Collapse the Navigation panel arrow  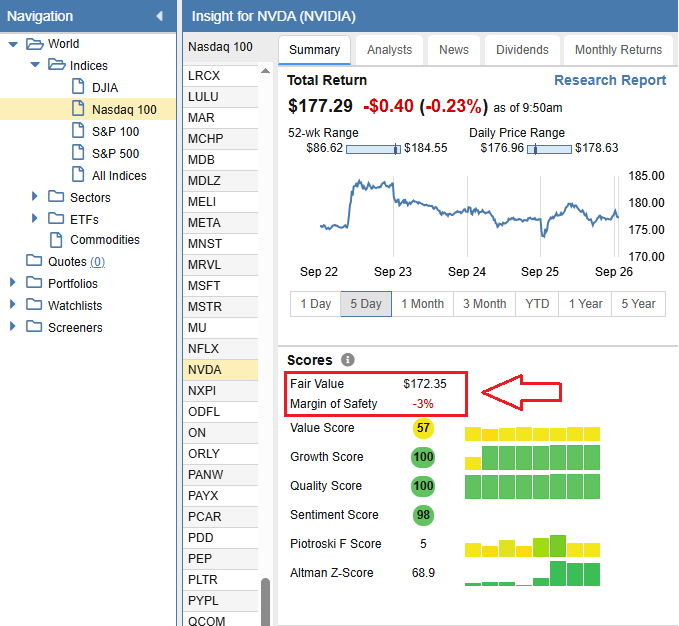[x=159, y=16]
